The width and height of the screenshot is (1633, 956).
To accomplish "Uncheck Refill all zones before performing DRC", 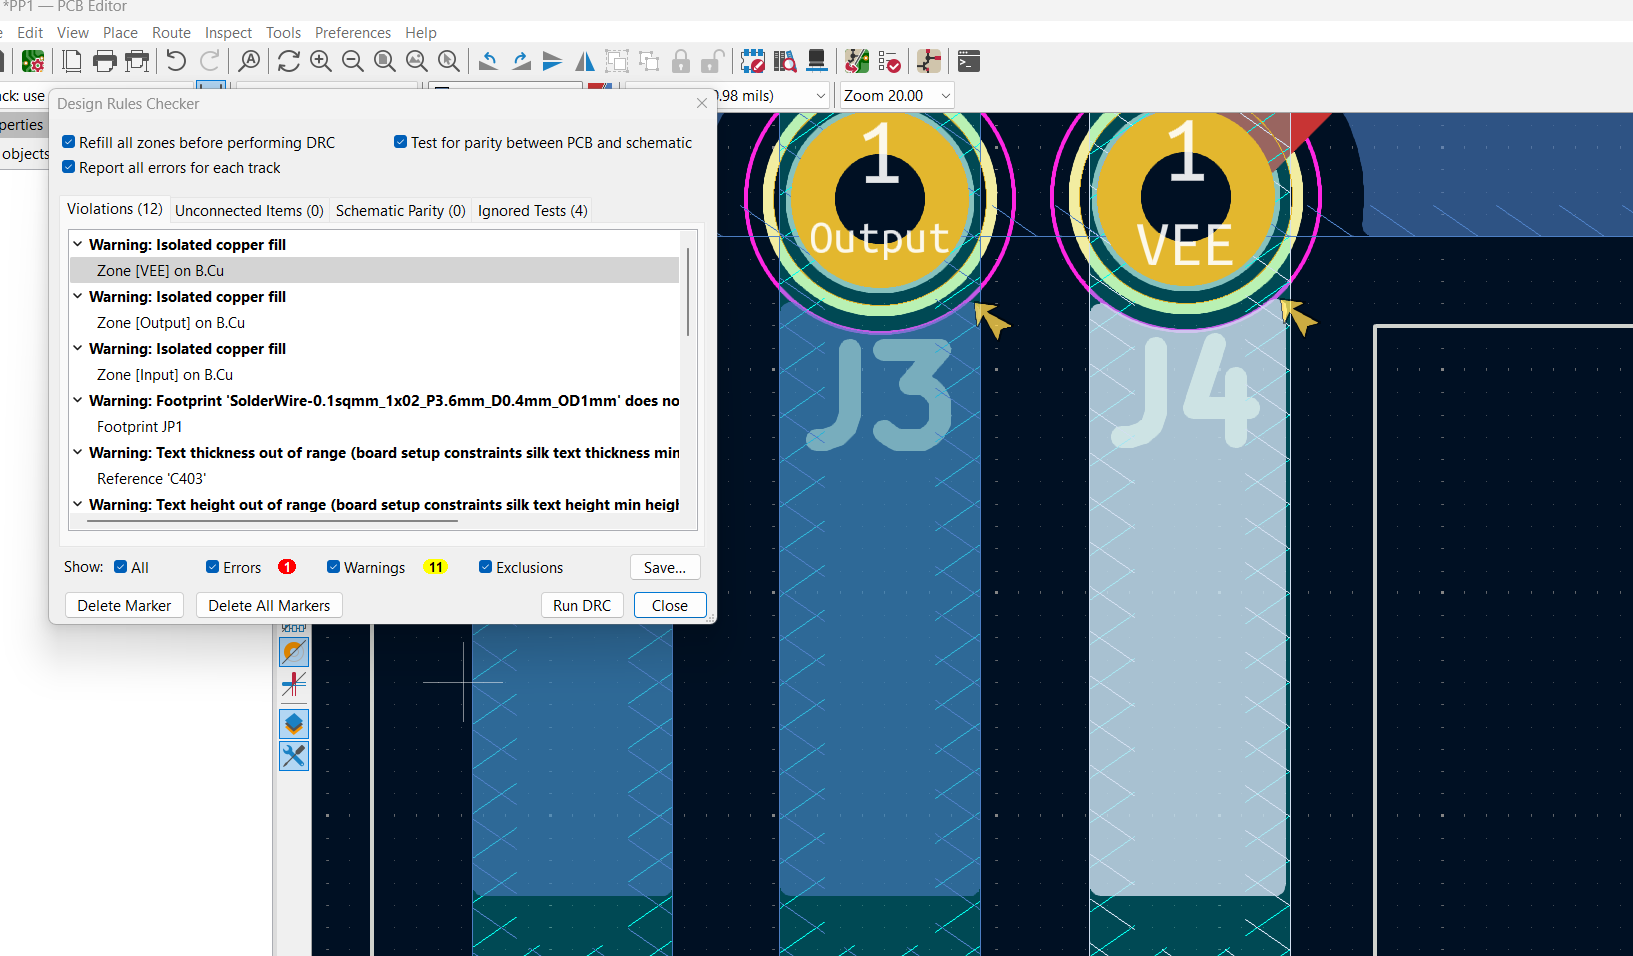I will tap(69, 142).
